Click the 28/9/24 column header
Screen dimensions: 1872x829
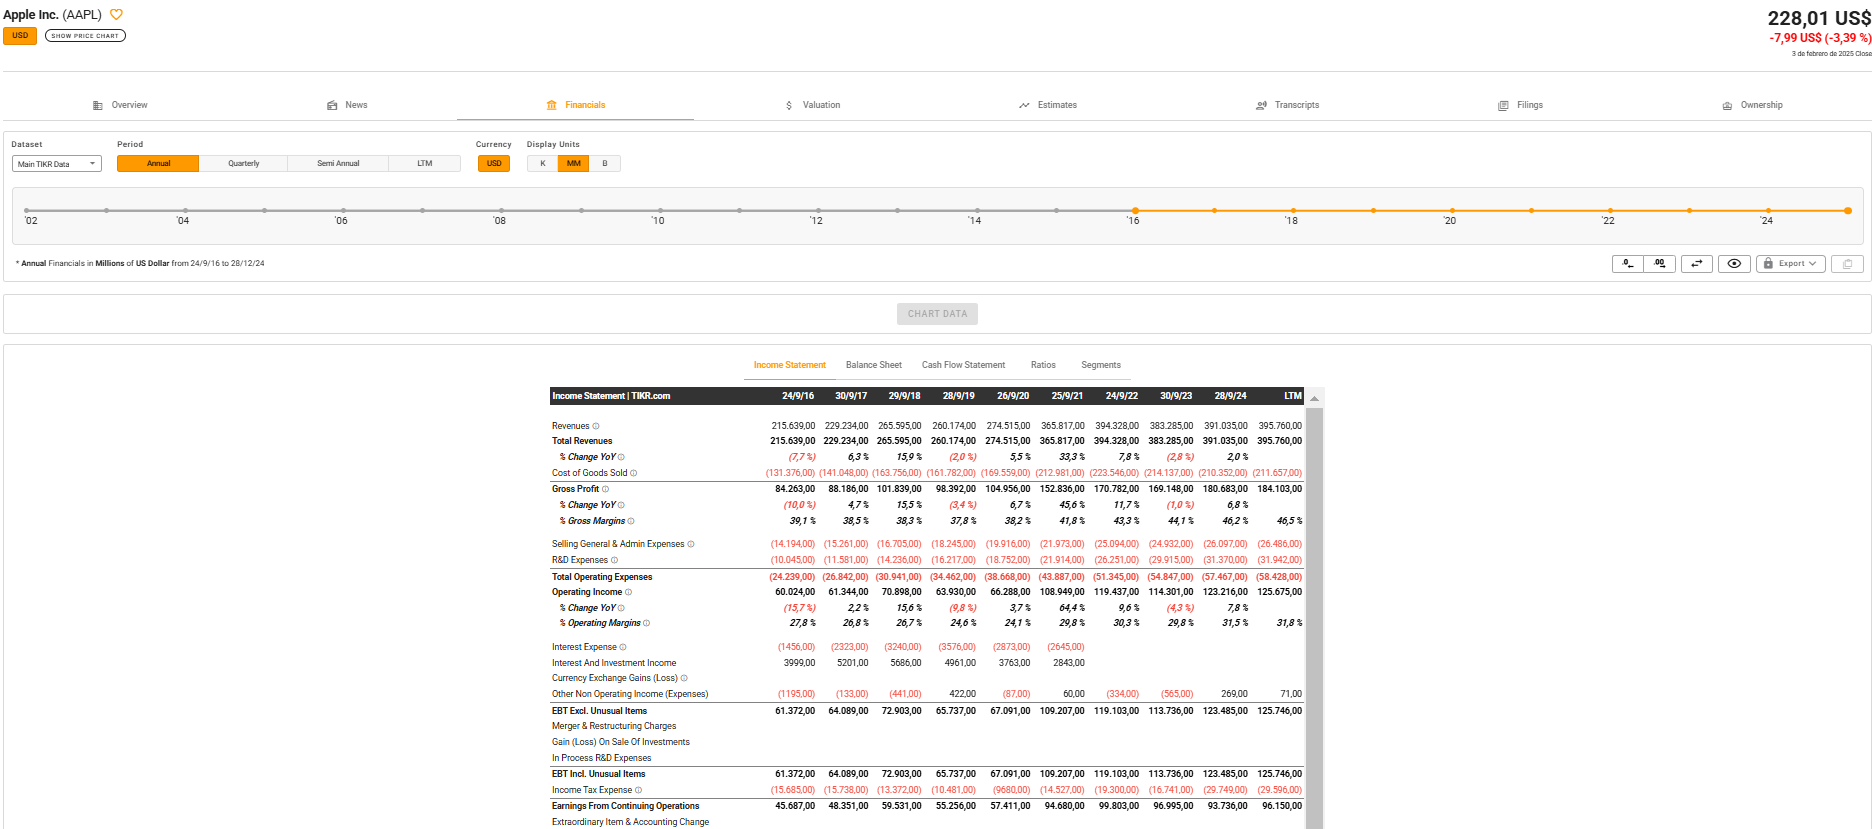click(1230, 396)
